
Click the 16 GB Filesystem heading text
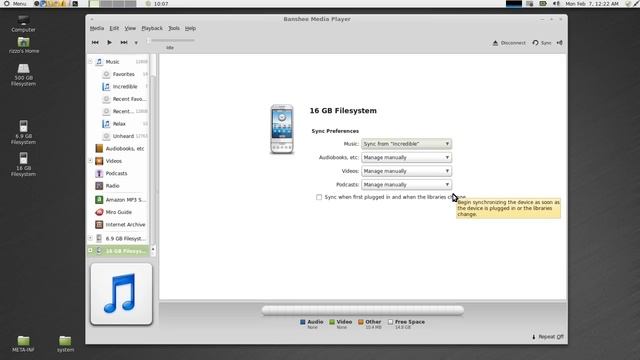[343, 111]
